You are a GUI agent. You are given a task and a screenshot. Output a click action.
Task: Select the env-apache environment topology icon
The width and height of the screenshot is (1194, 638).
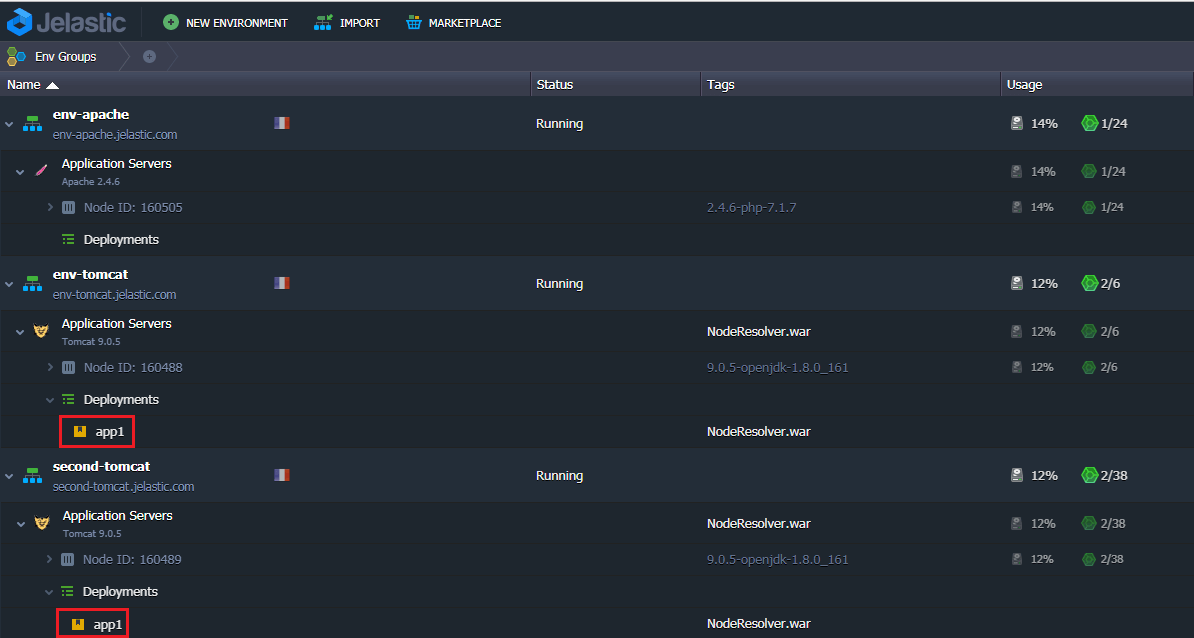32,123
